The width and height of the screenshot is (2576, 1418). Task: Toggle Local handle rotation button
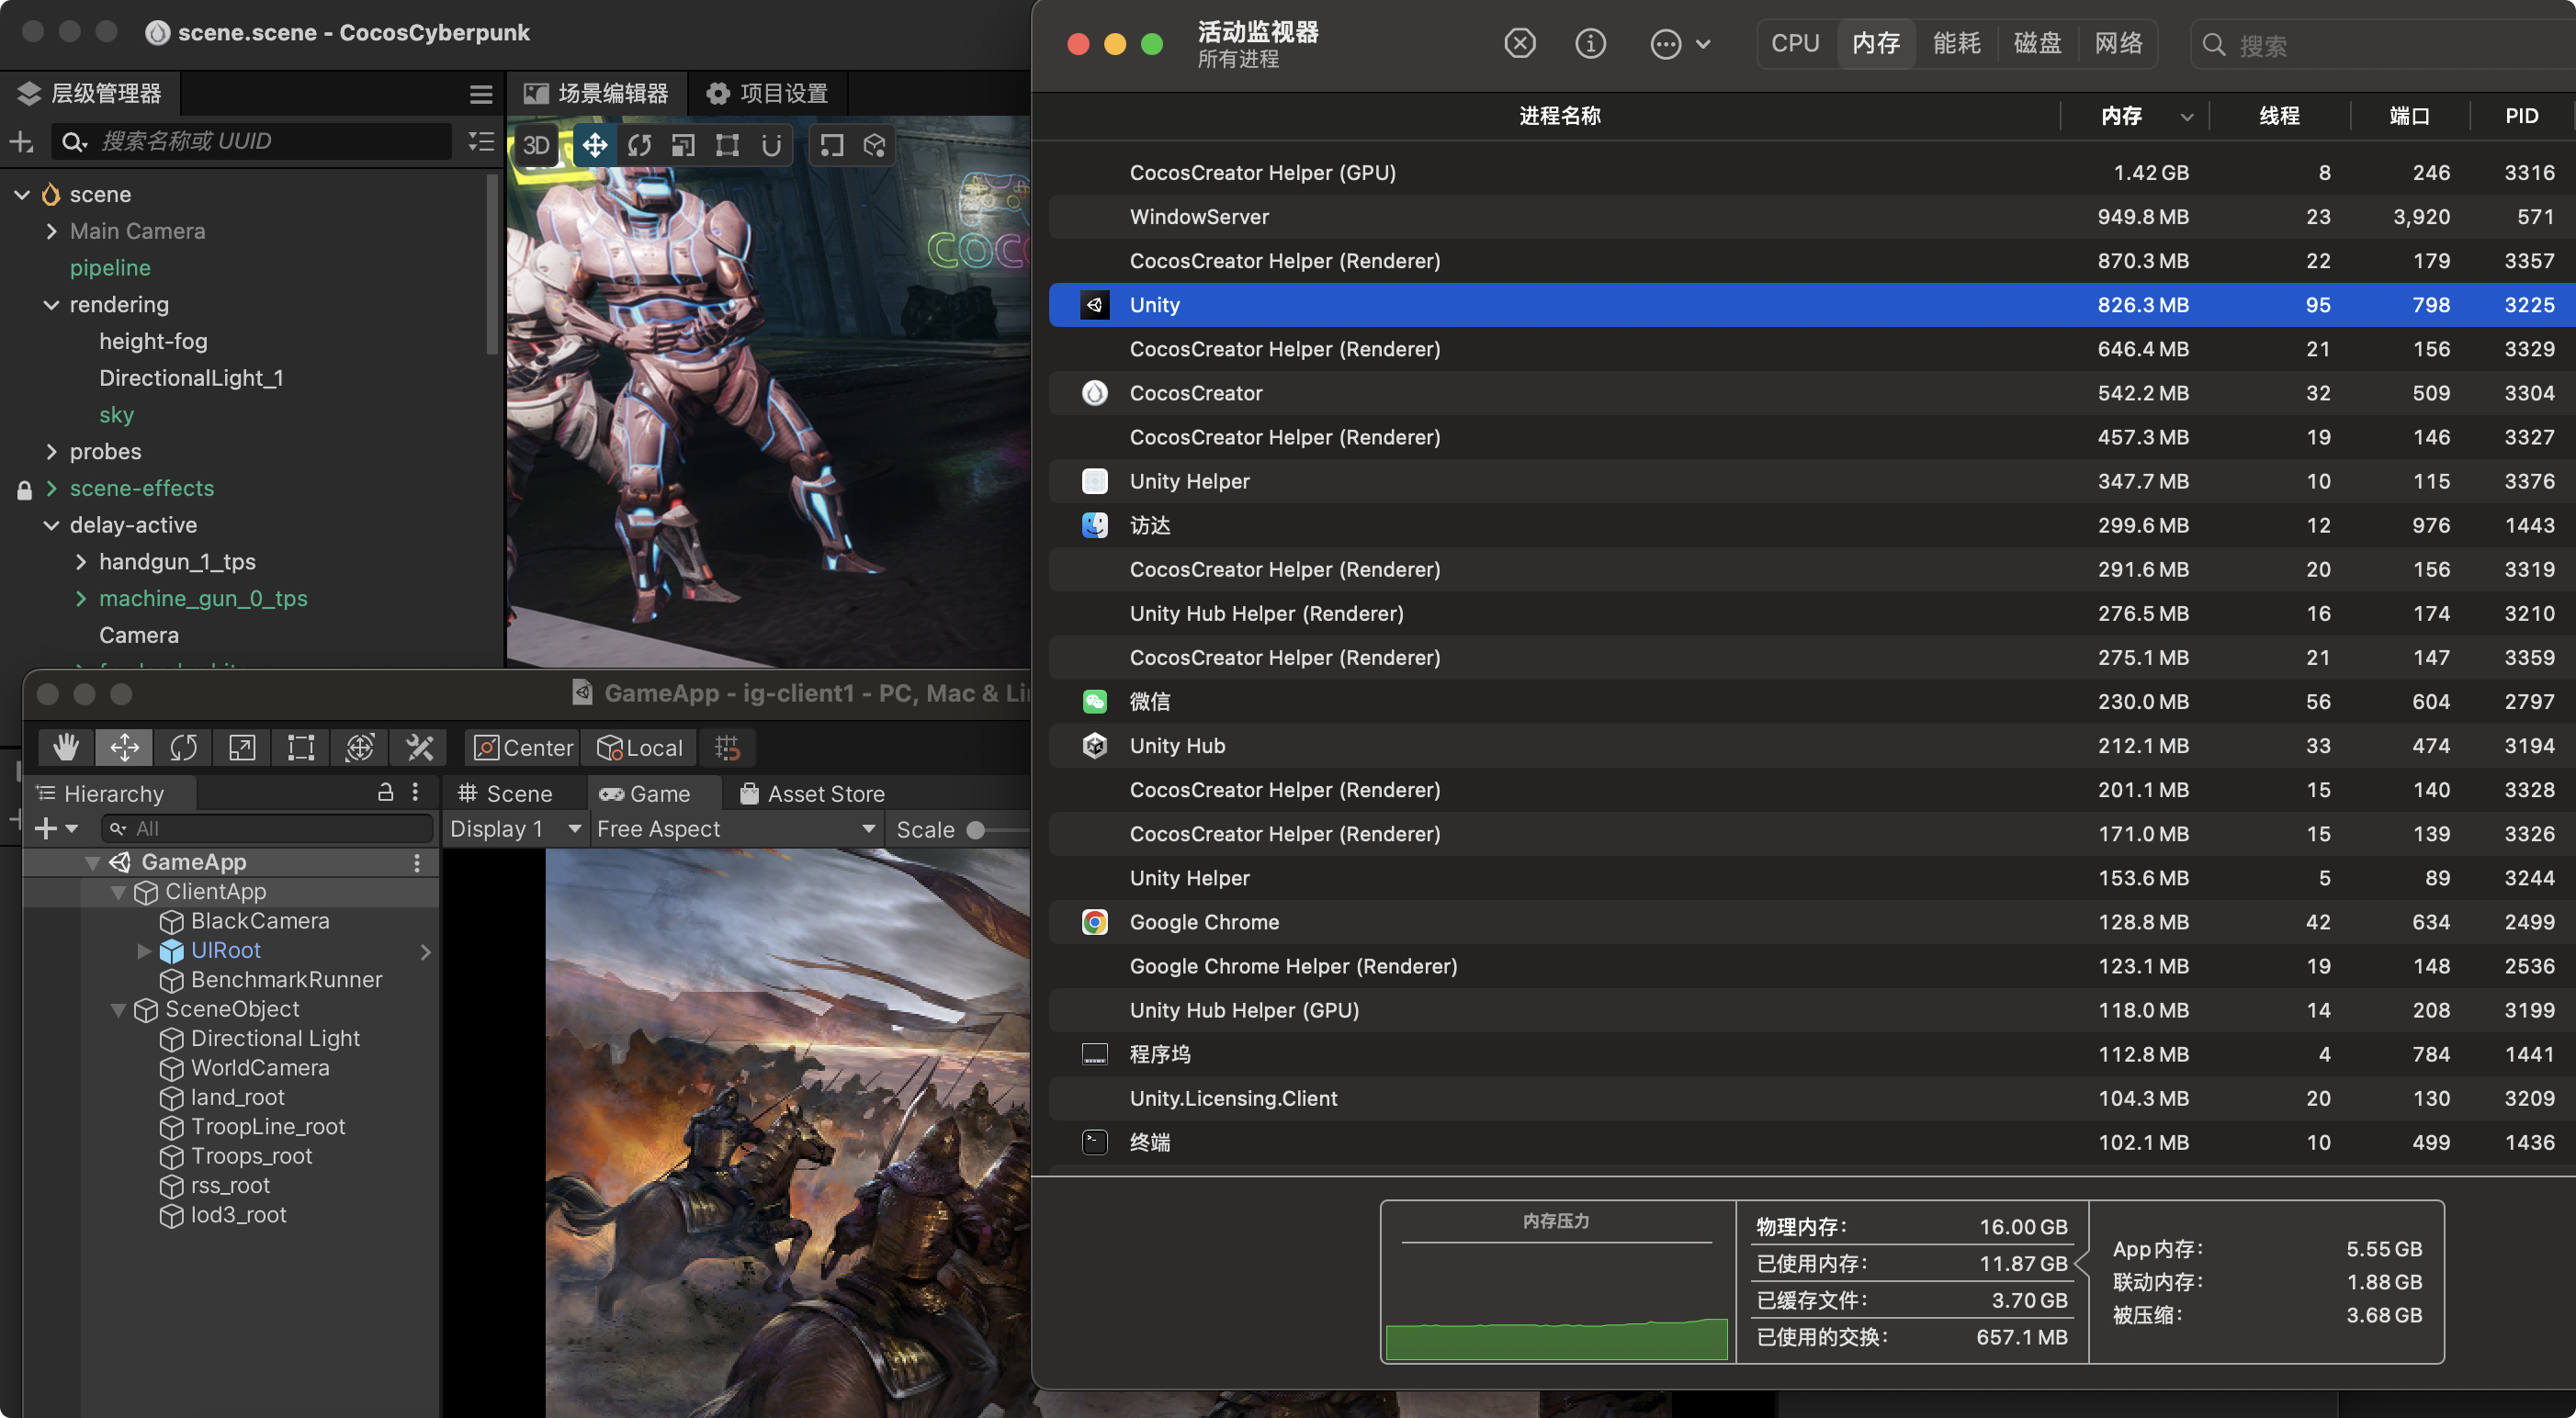(x=641, y=747)
